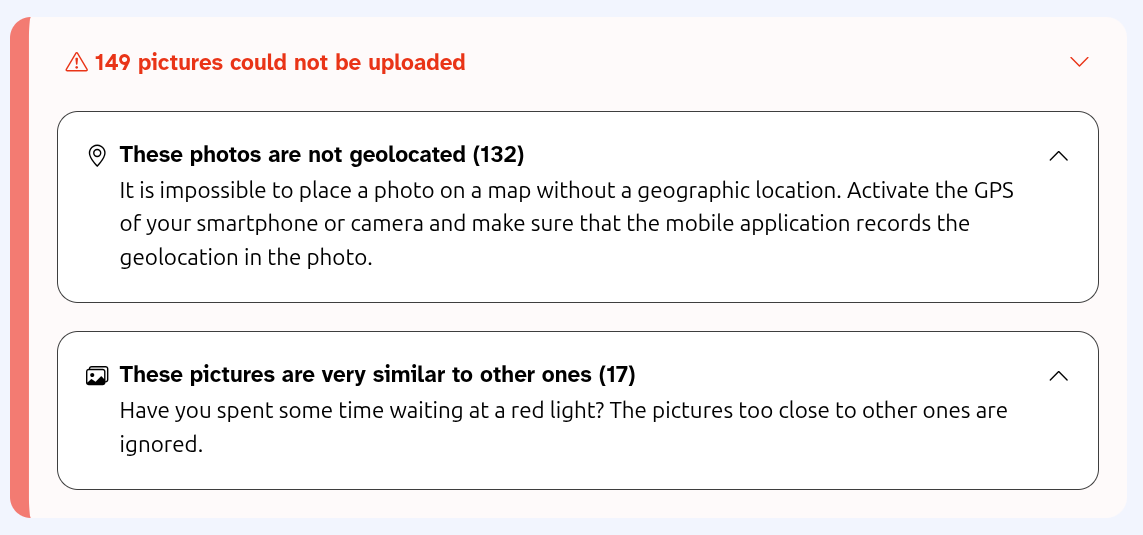Click the word 'GPS' in the geolocation description
1143x535 pixels.
click(992, 190)
